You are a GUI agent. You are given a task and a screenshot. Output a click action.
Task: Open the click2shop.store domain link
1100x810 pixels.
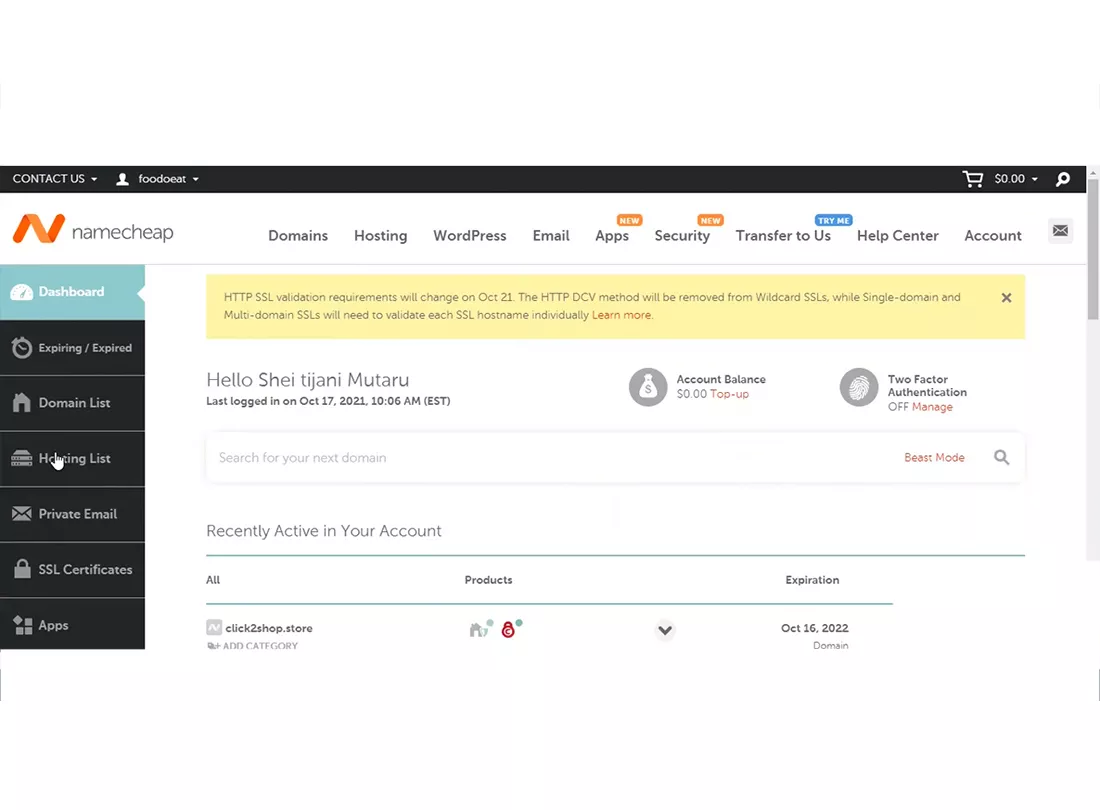269,628
